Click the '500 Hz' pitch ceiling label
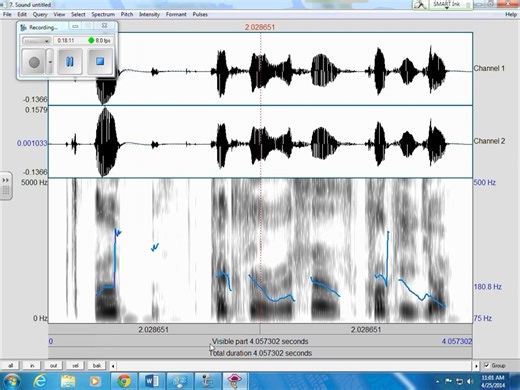 pyautogui.click(x=484, y=182)
